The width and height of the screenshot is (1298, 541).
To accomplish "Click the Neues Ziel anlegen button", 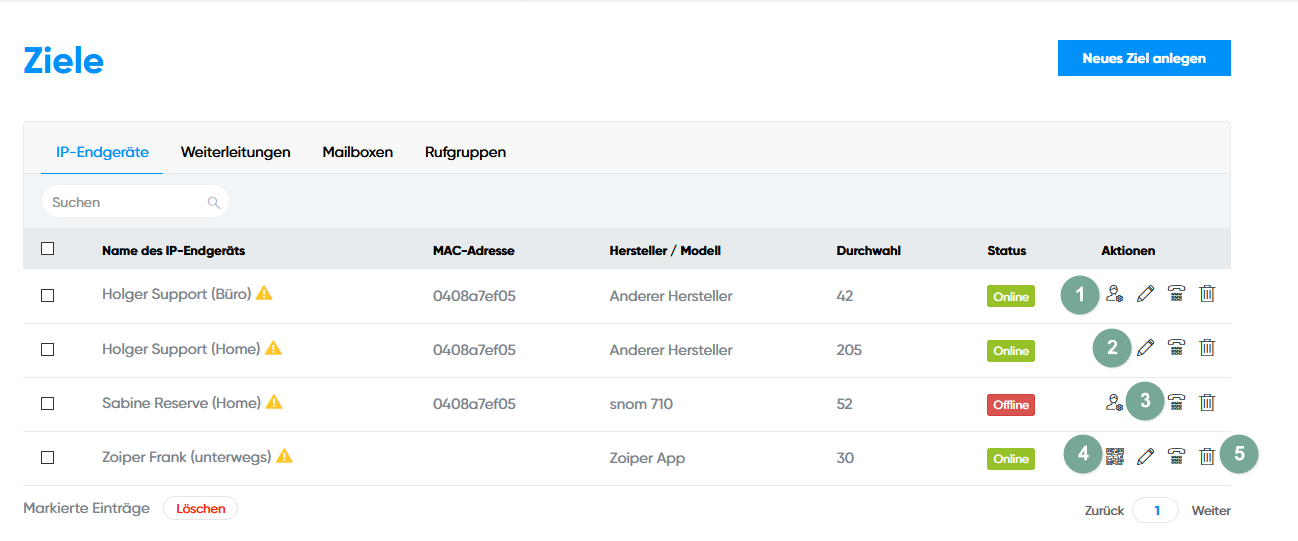I will point(1143,58).
